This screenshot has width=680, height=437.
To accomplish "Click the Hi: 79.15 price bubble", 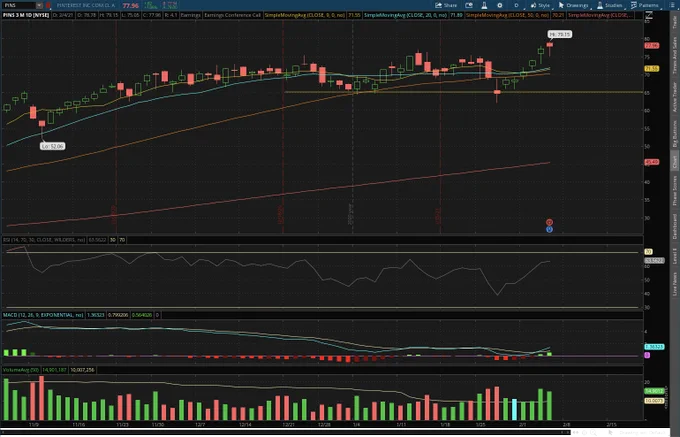I will 559,34.
